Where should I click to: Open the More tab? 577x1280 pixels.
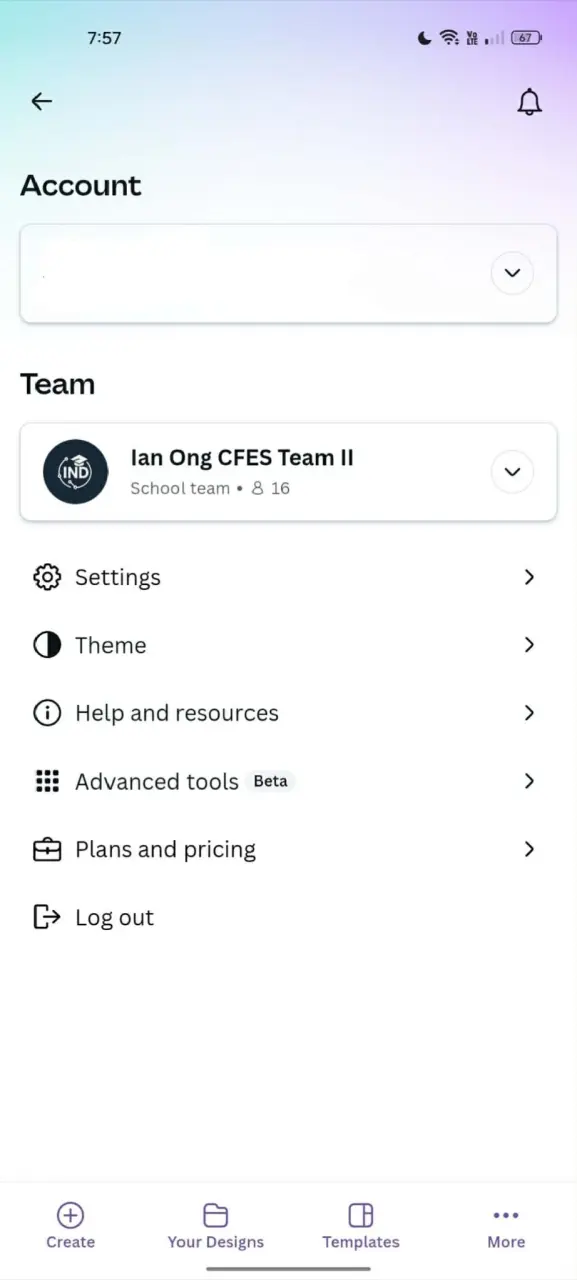(506, 1226)
